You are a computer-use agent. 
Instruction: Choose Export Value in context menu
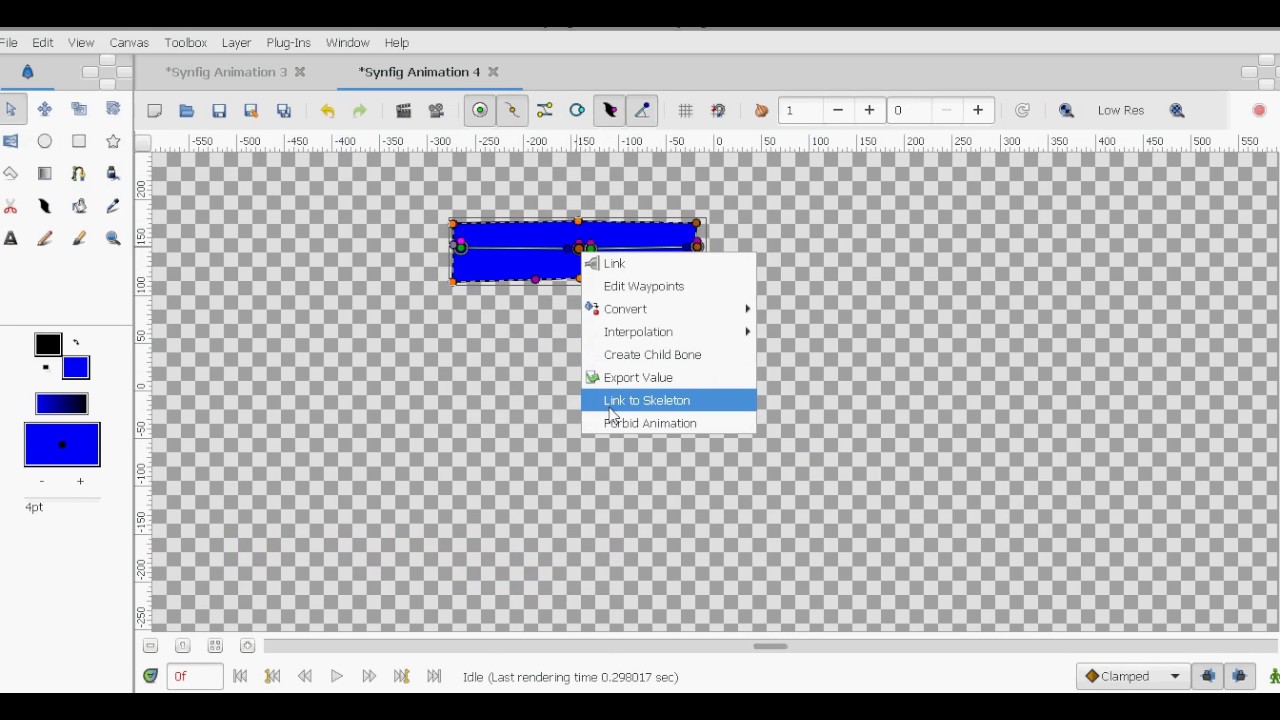tap(669, 378)
